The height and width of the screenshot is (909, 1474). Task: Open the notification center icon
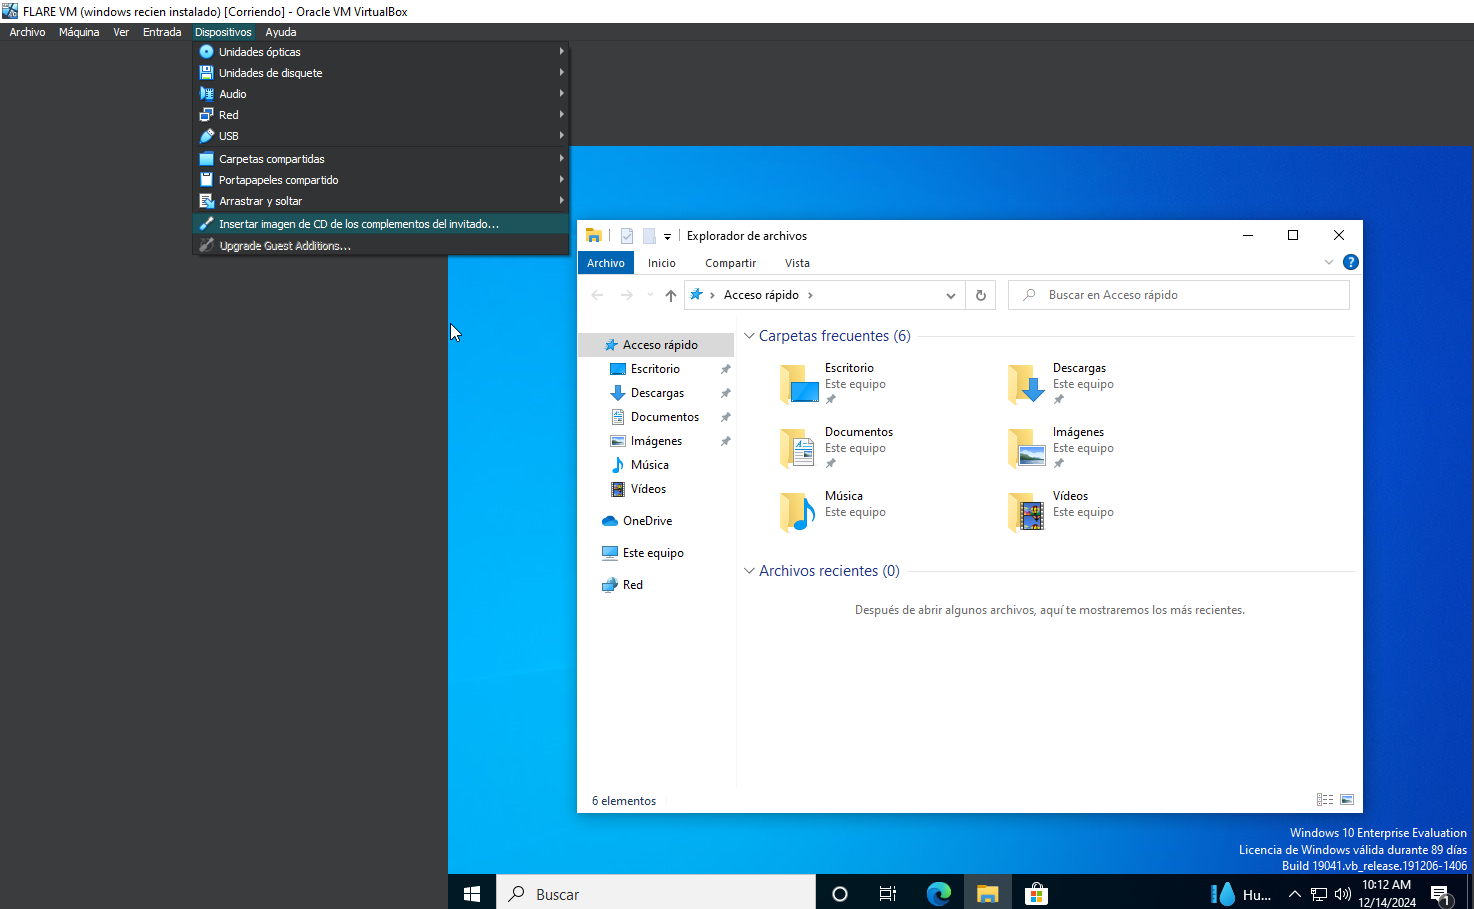(x=1440, y=894)
